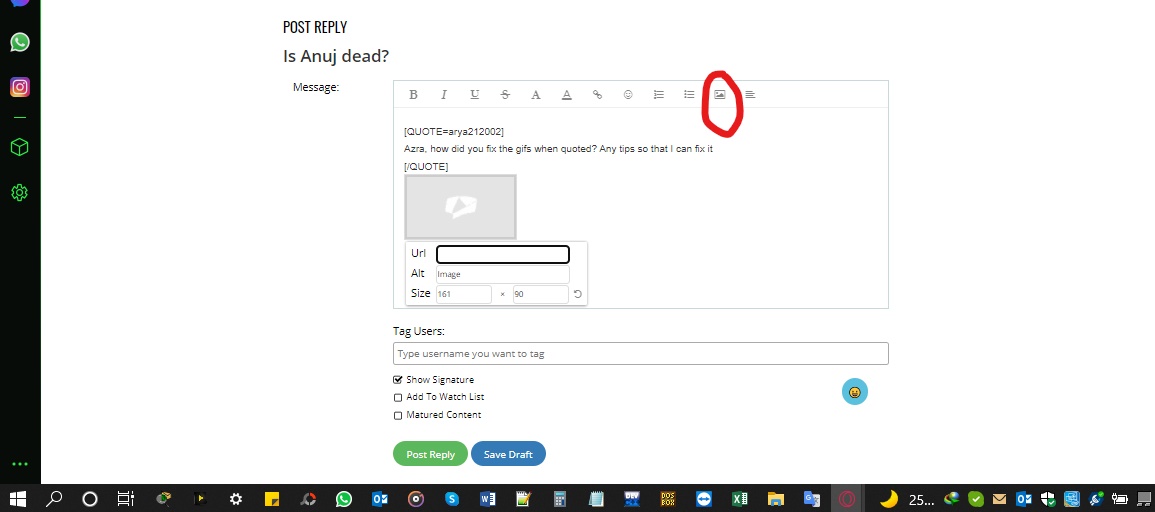The height and width of the screenshot is (512, 1155).
Task: Open Skype from the taskbar
Action: (452, 499)
